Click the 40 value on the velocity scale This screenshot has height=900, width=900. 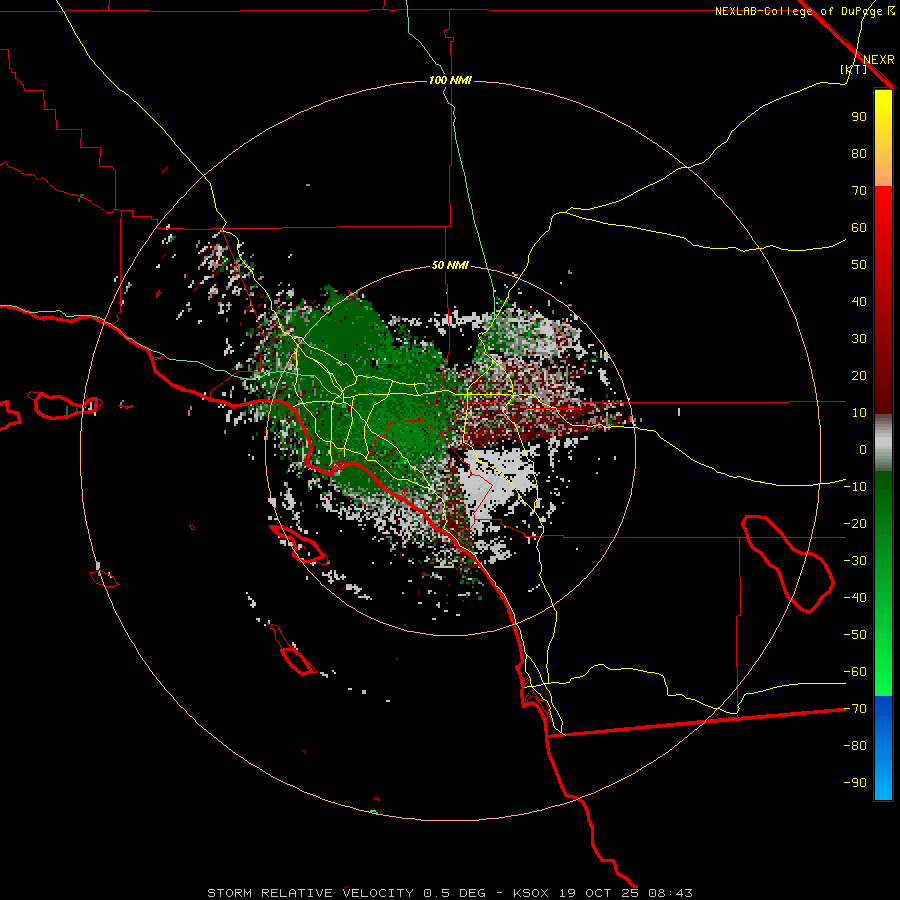(859, 302)
